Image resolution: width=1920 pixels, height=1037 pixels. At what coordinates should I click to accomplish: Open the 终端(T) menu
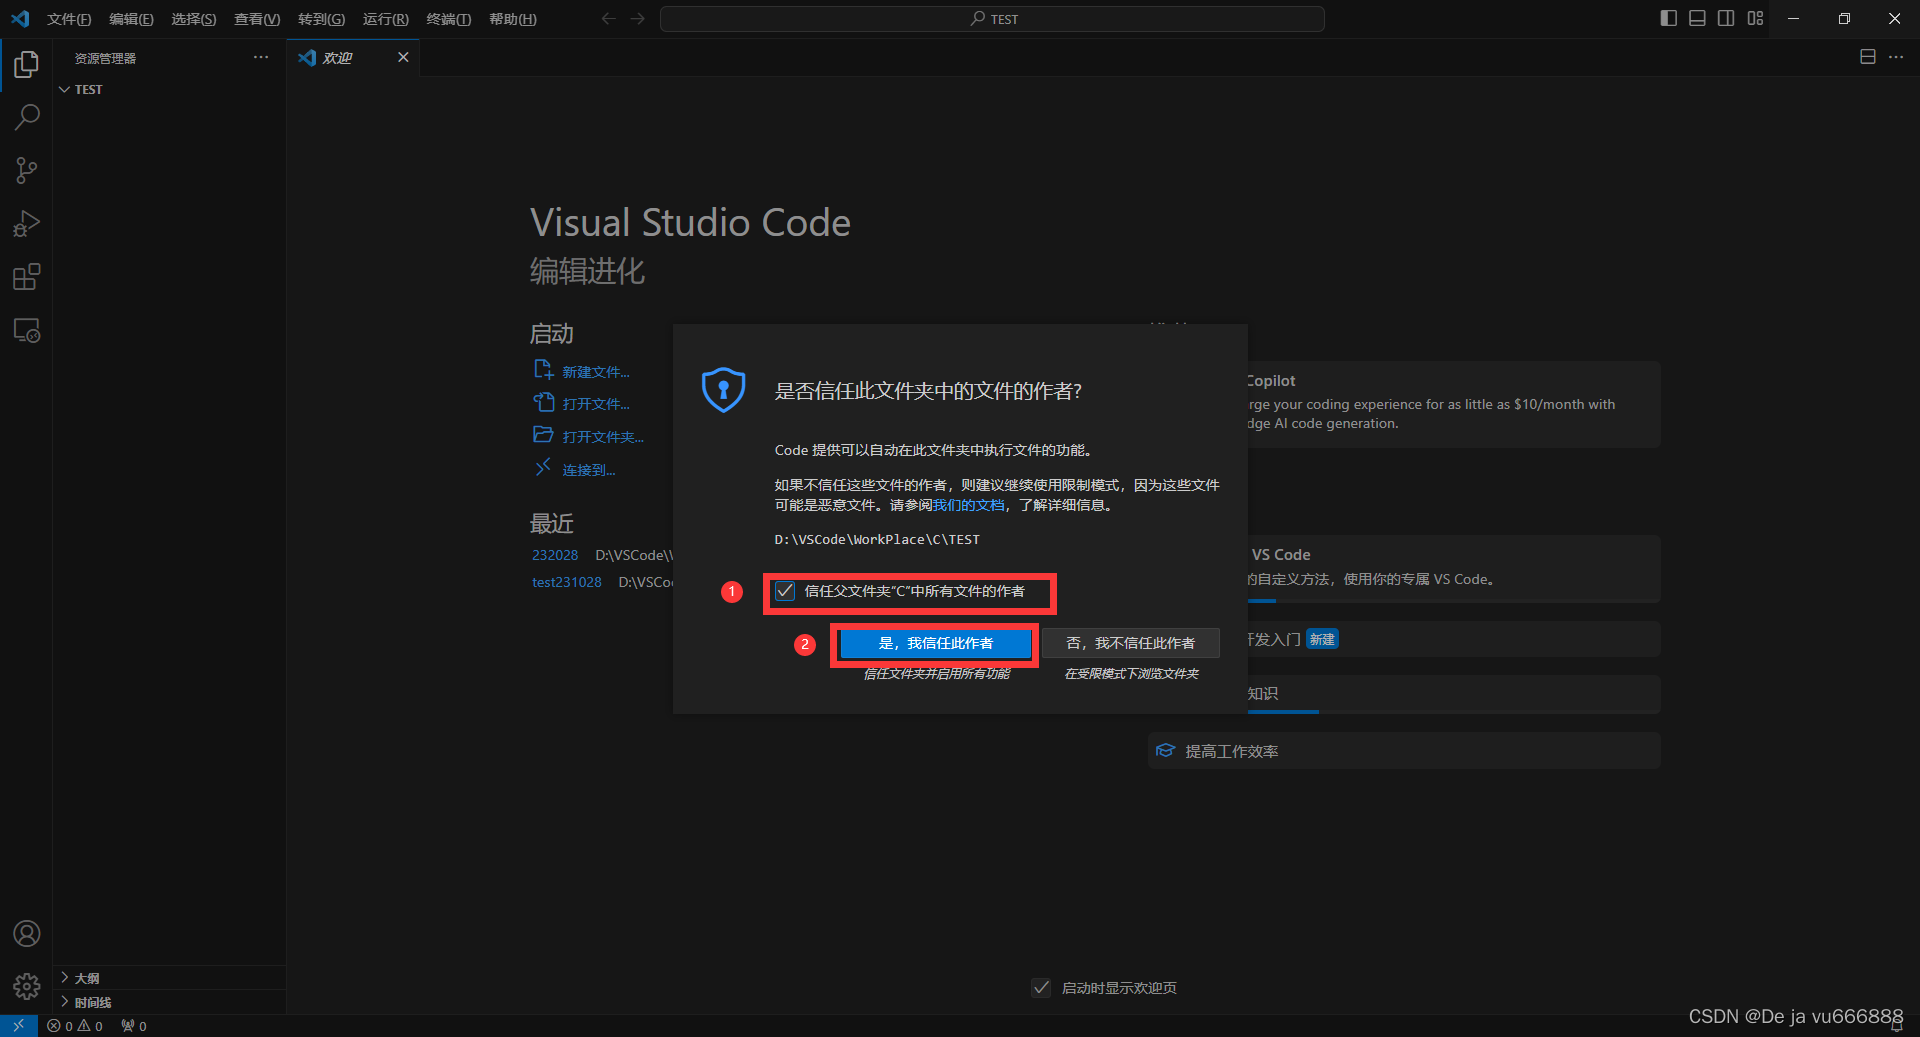pos(448,19)
